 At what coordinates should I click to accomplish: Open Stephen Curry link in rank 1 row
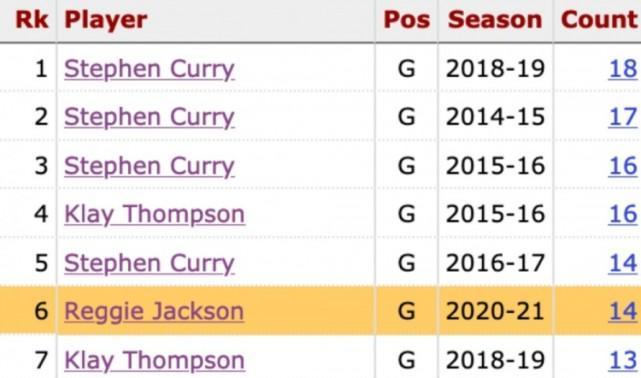click(x=149, y=69)
